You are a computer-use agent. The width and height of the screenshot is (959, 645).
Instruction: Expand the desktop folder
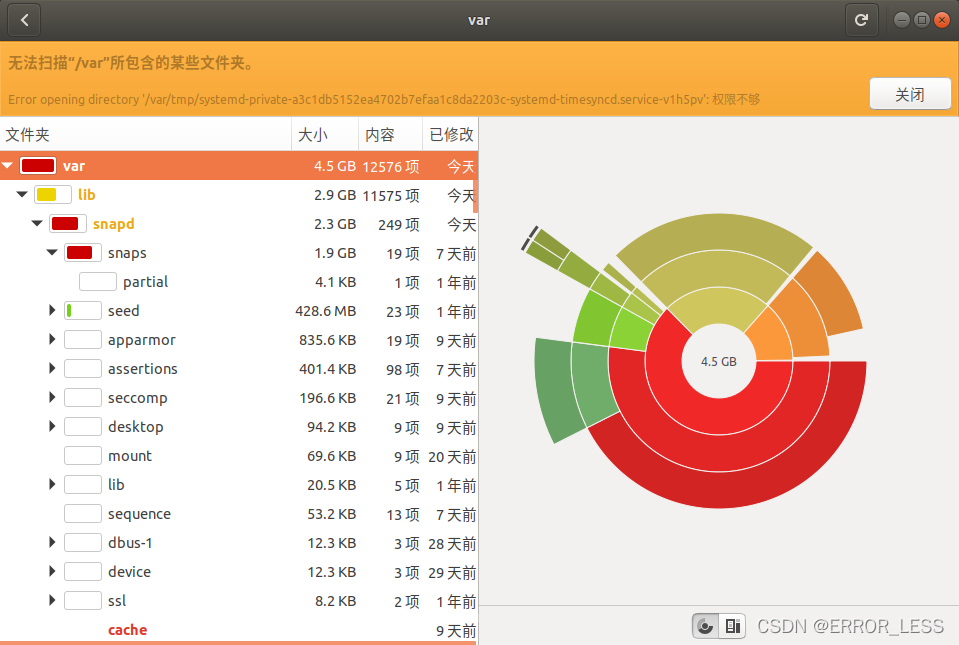52,426
